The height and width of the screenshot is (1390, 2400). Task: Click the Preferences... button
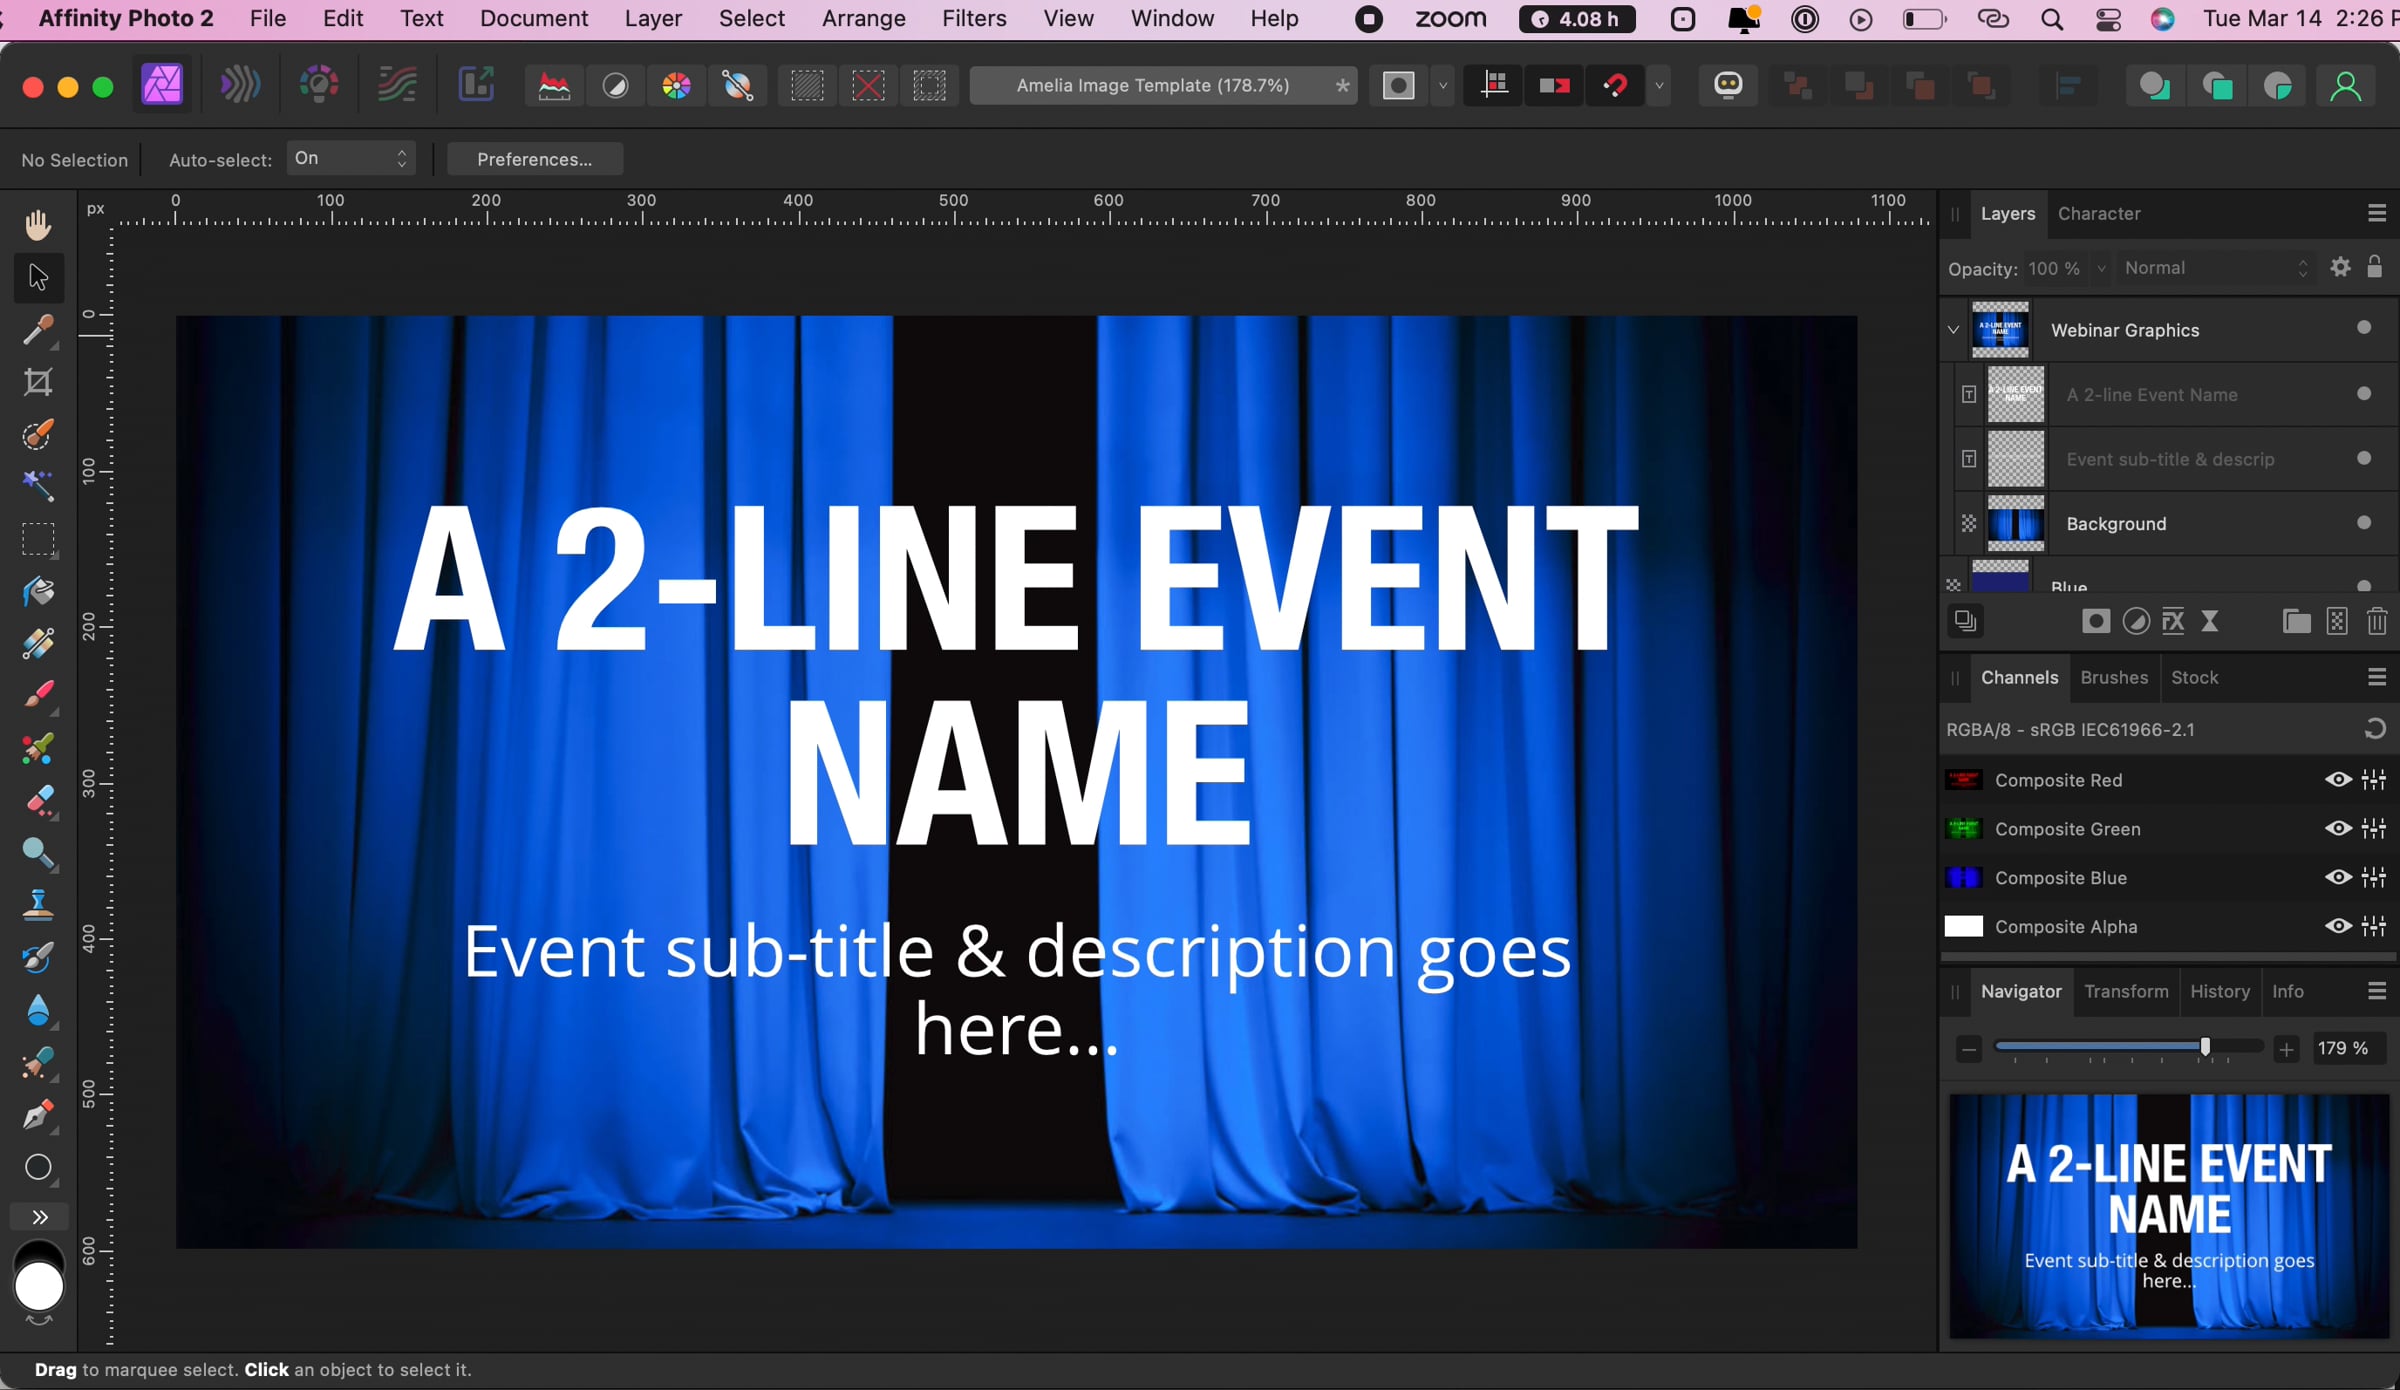pos(534,159)
